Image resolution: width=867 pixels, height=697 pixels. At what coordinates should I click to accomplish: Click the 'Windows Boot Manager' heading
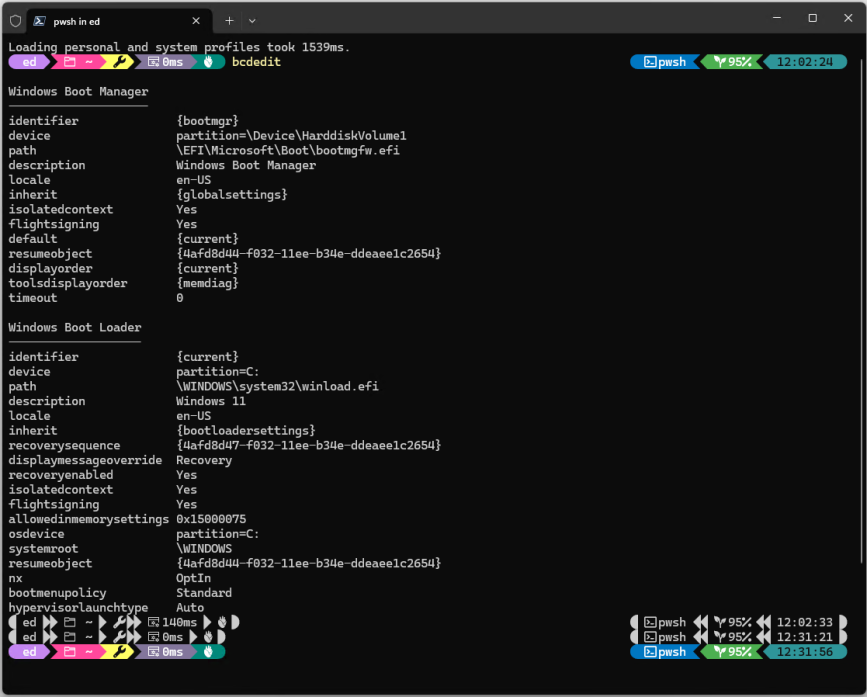[x=78, y=92]
